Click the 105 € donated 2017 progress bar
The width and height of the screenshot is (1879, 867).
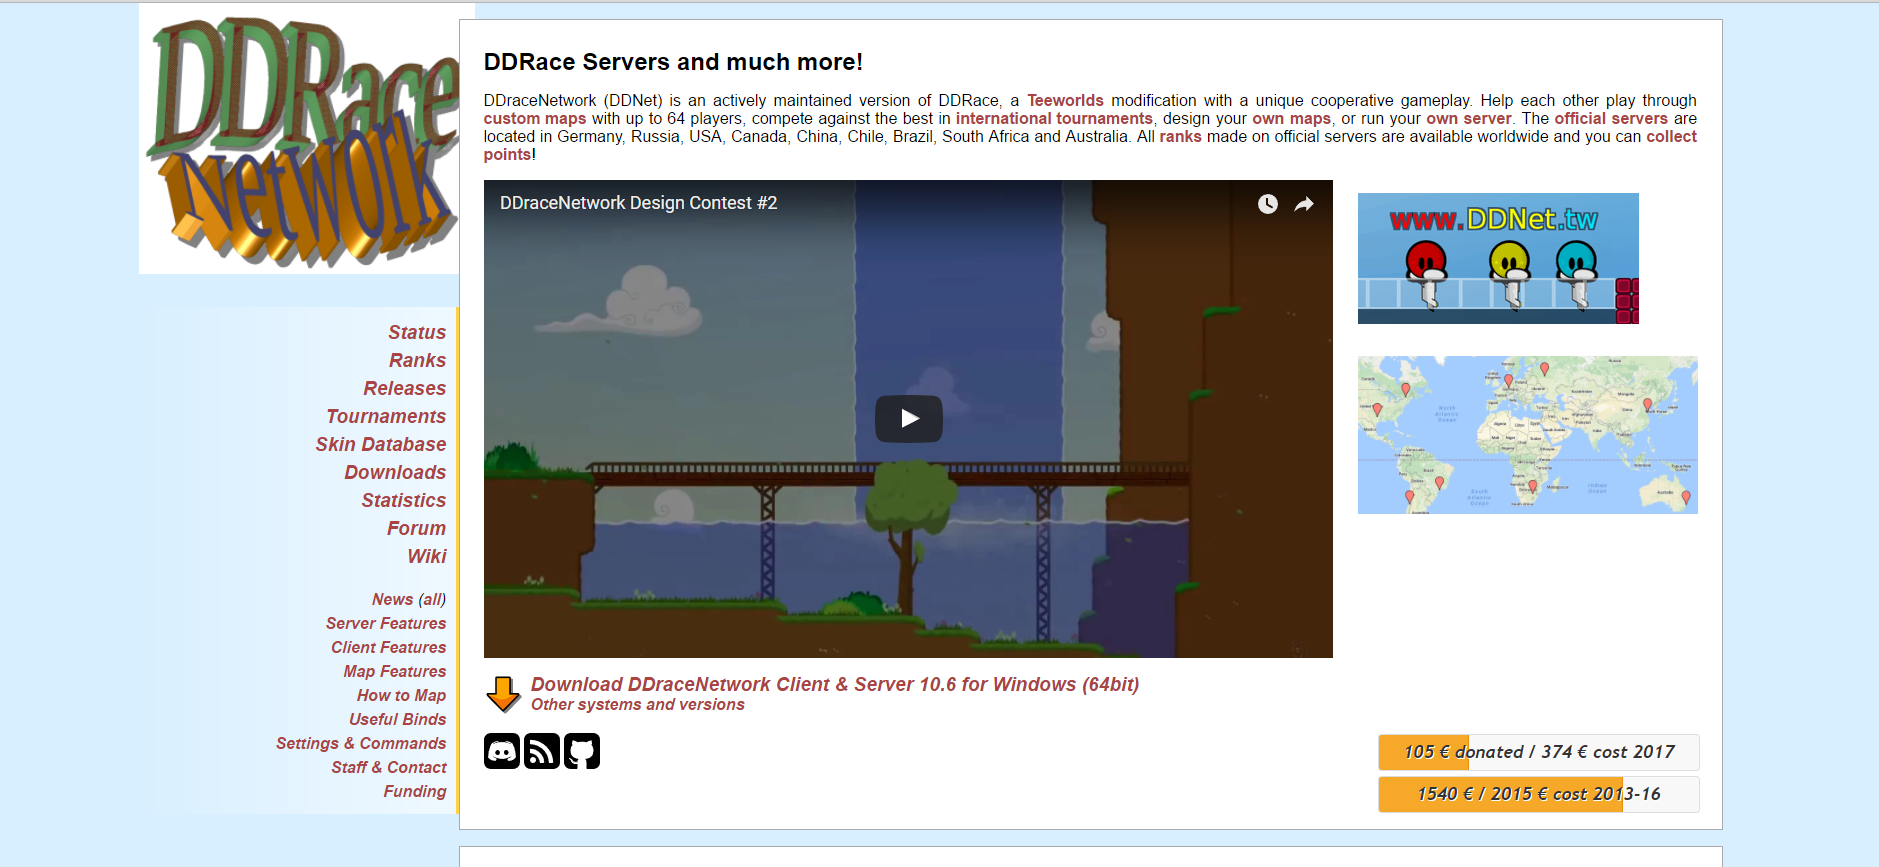[1538, 752]
